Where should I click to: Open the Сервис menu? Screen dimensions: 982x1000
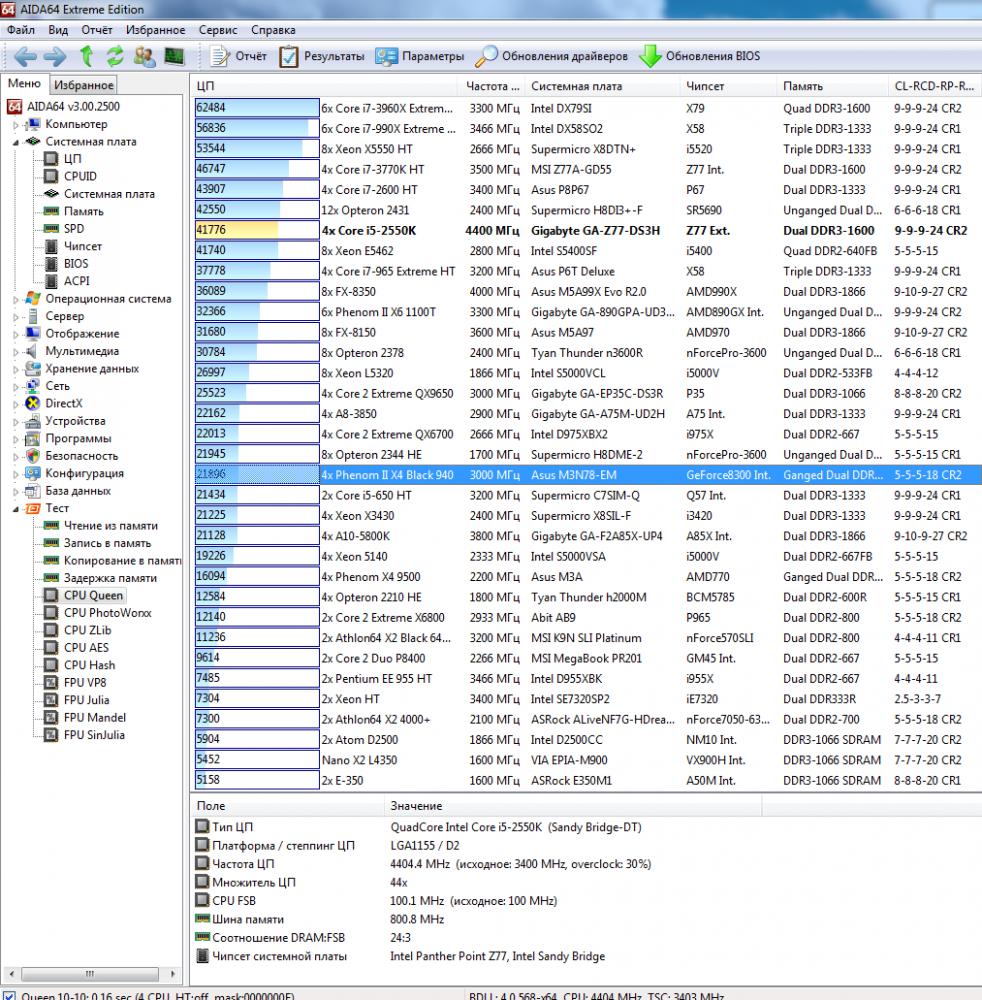point(218,30)
